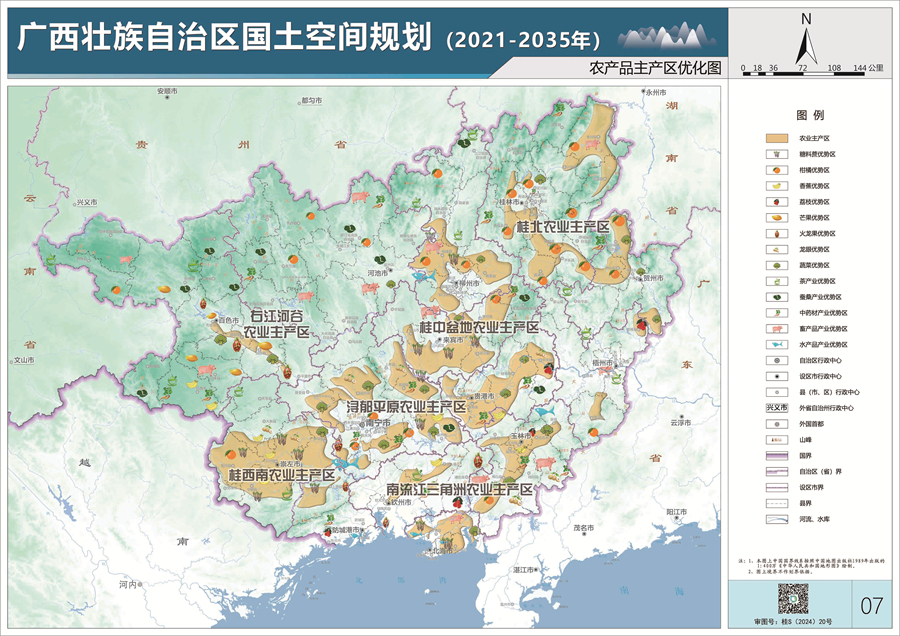
Task: 点击图例中的火龙果优势区图标
Action: (x=775, y=234)
